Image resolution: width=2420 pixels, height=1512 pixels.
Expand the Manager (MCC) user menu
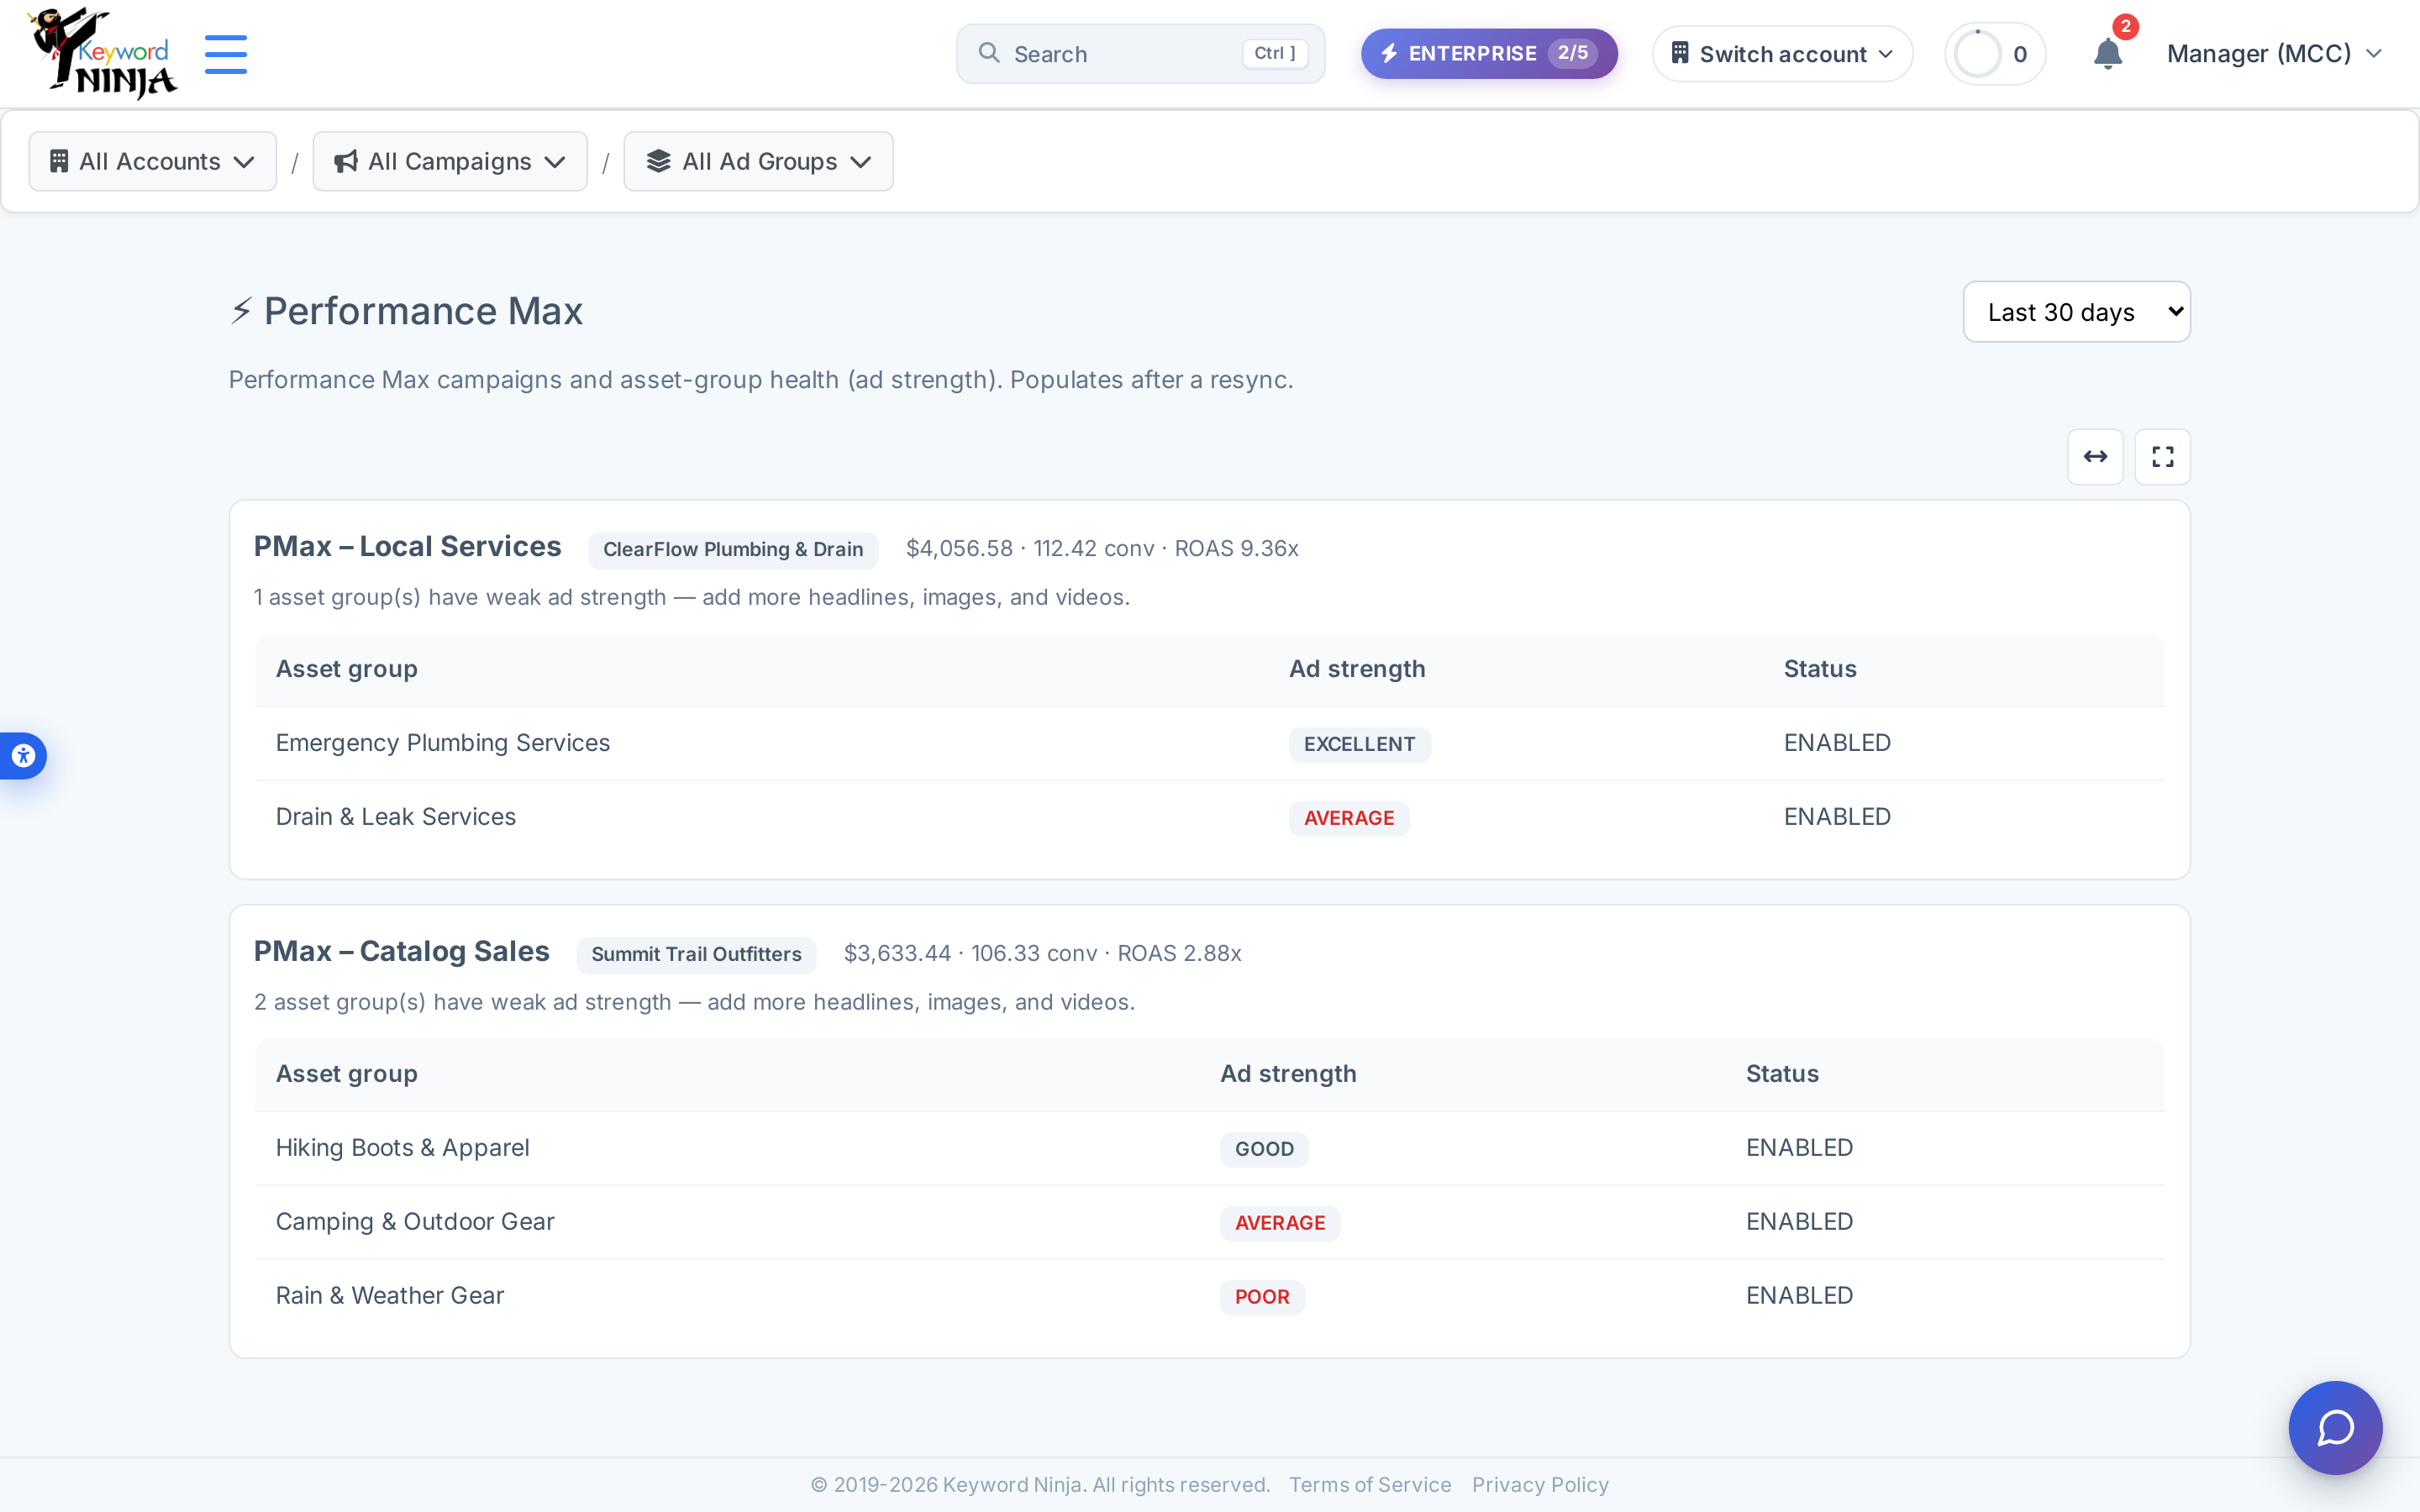pyautogui.click(x=2274, y=54)
